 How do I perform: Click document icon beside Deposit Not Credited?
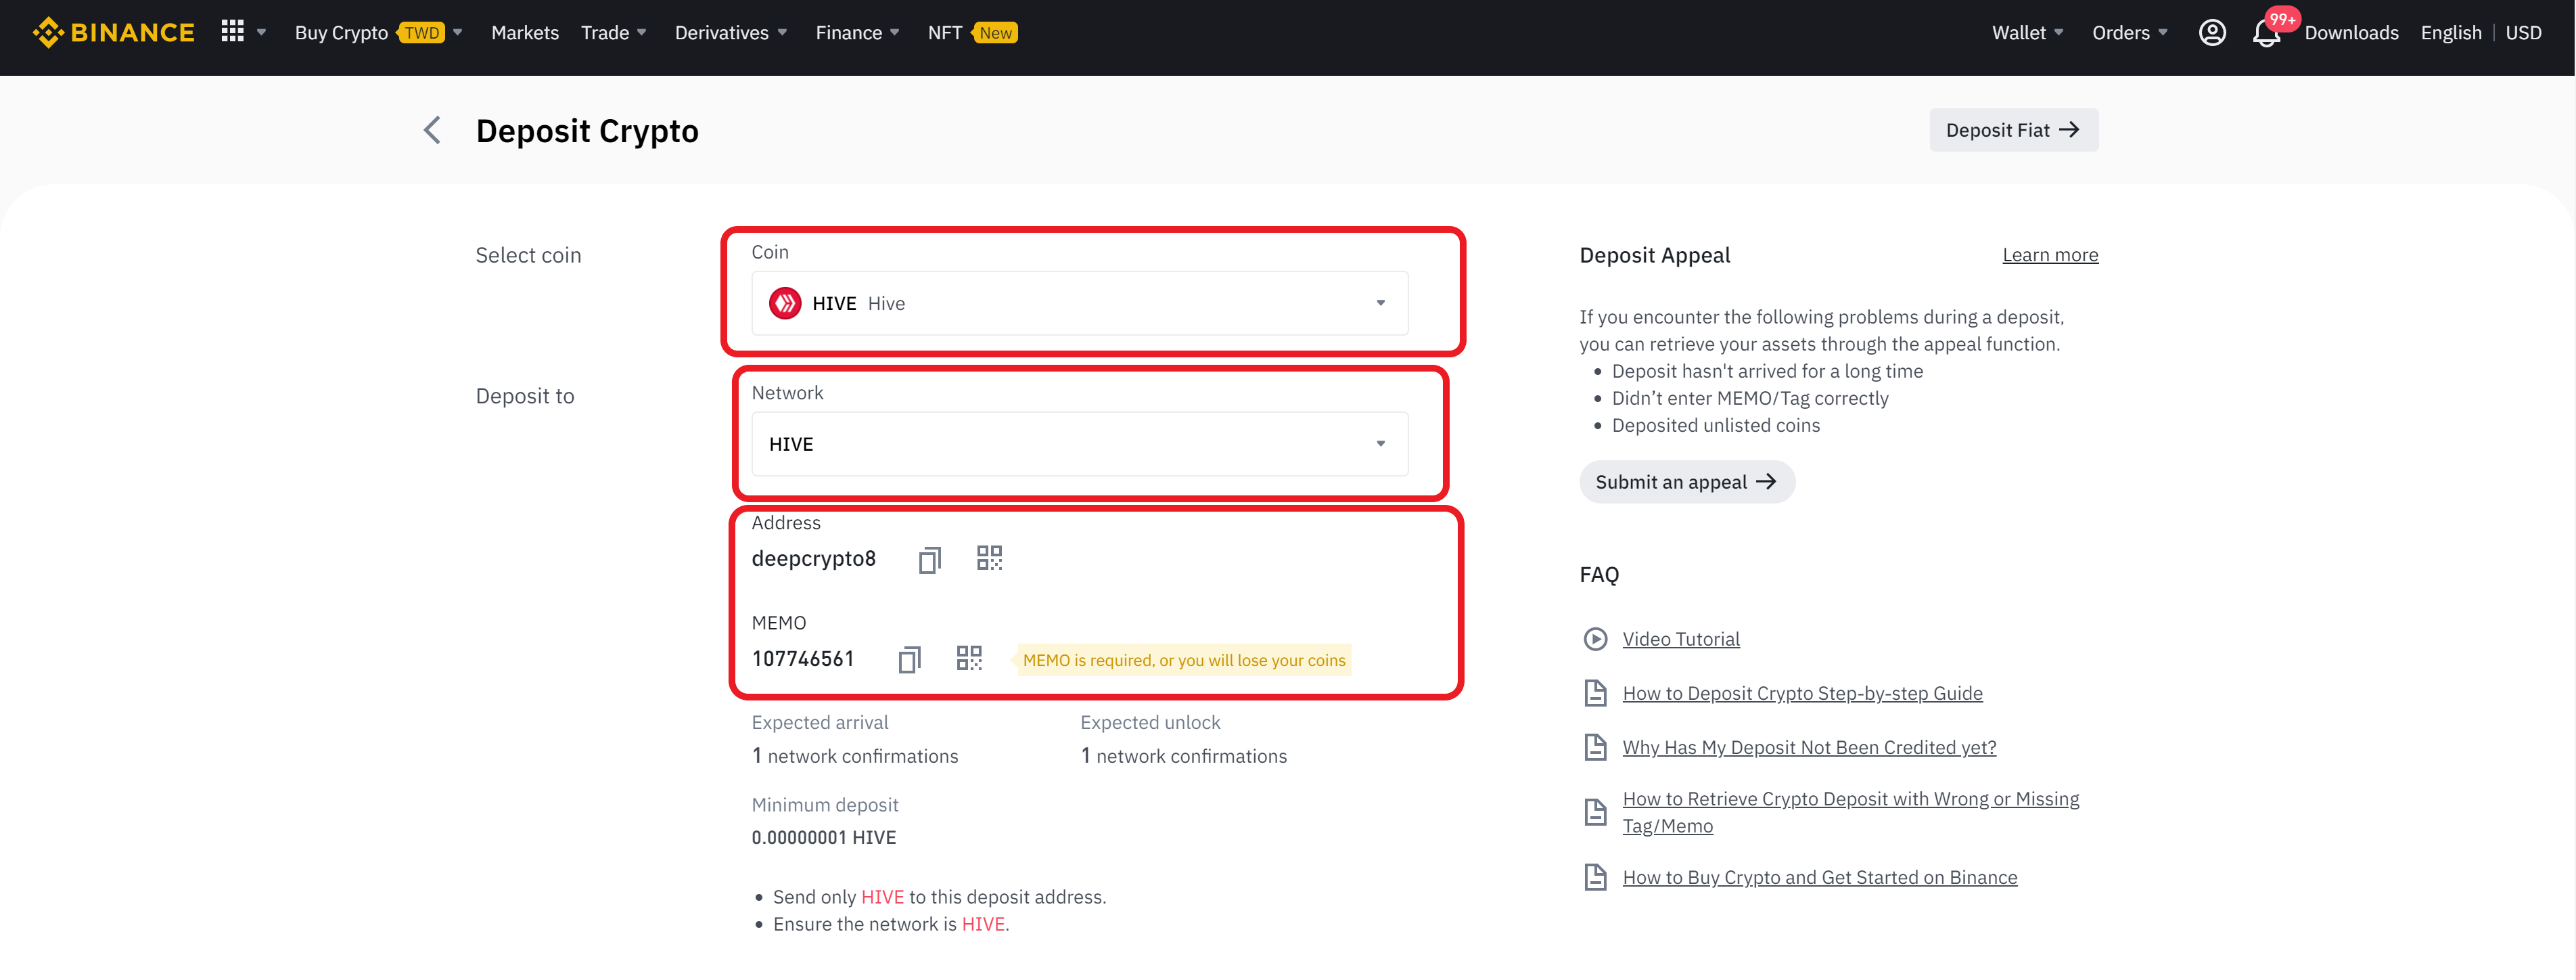point(1596,747)
